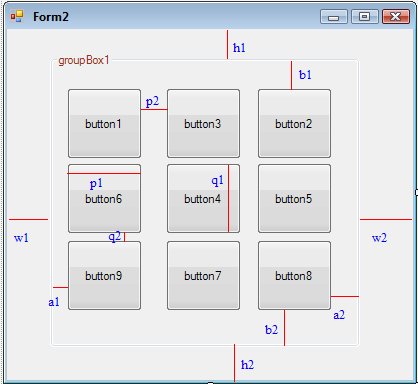Click the groupBox1 caption label
The image size is (418, 384).
[x=84, y=60]
